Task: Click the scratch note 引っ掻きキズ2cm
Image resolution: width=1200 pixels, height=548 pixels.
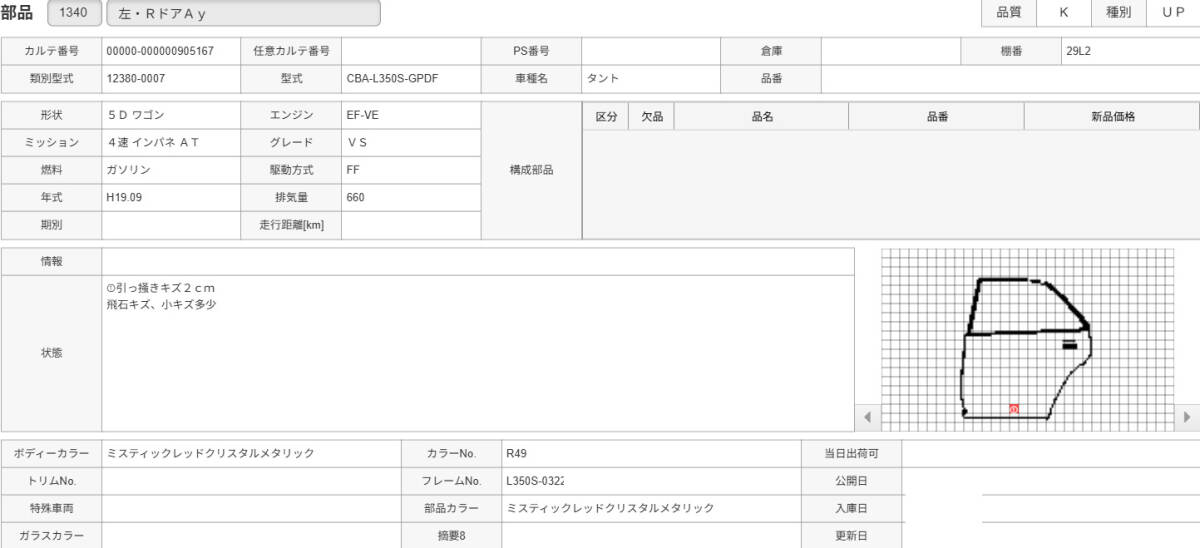Action: click(160, 288)
